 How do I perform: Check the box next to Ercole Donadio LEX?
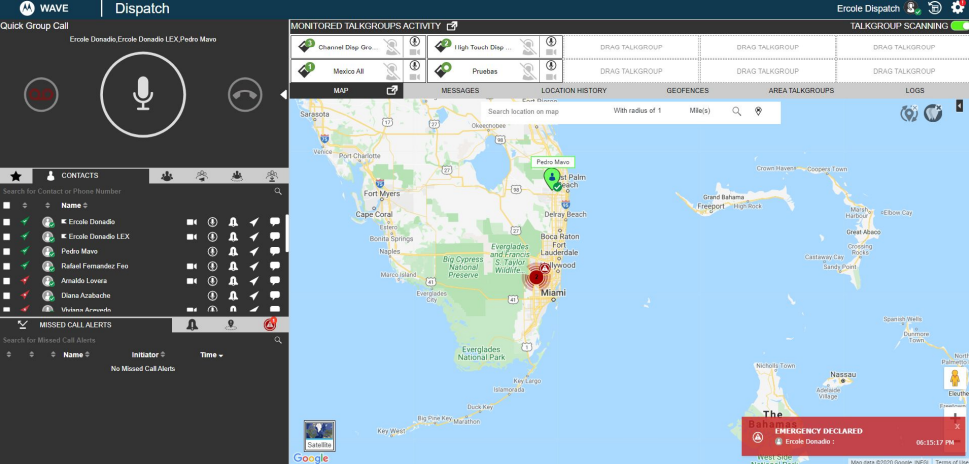point(6,236)
